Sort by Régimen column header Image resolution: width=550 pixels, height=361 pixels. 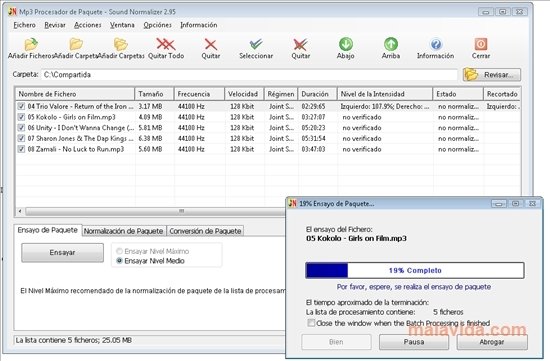tap(281, 94)
